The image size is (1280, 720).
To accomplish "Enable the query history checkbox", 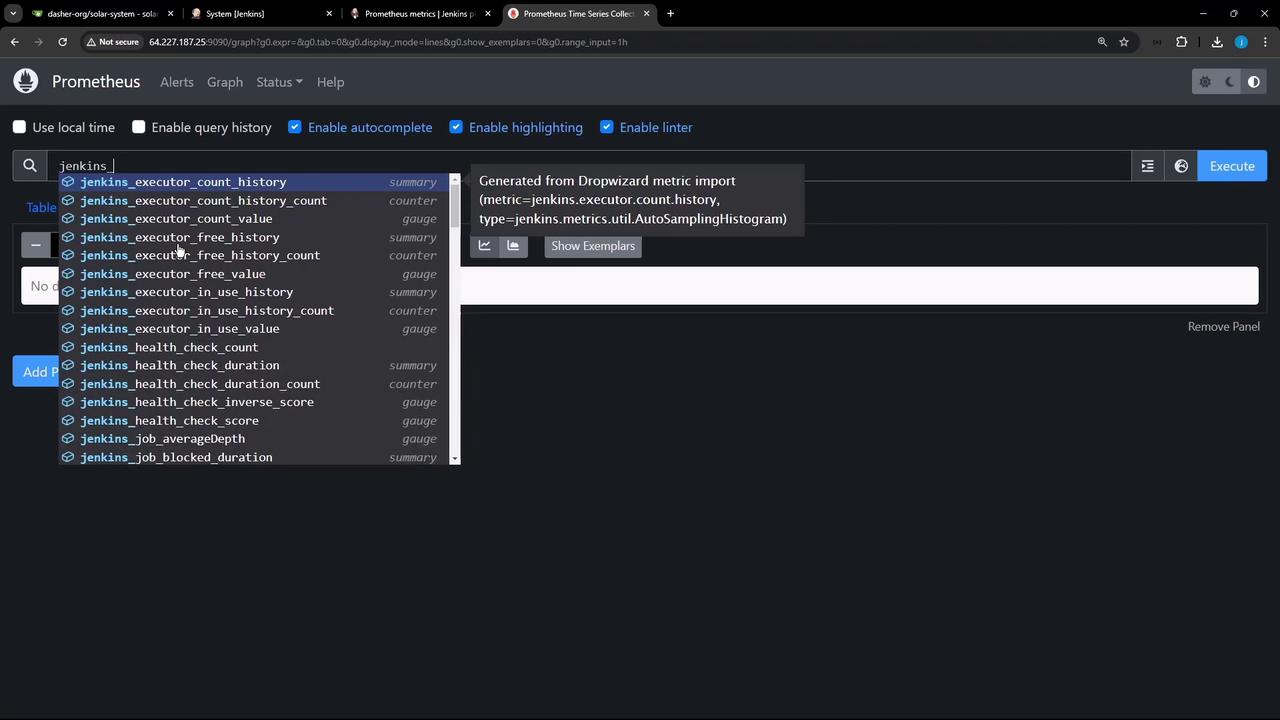I will pyautogui.click(x=139, y=127).
